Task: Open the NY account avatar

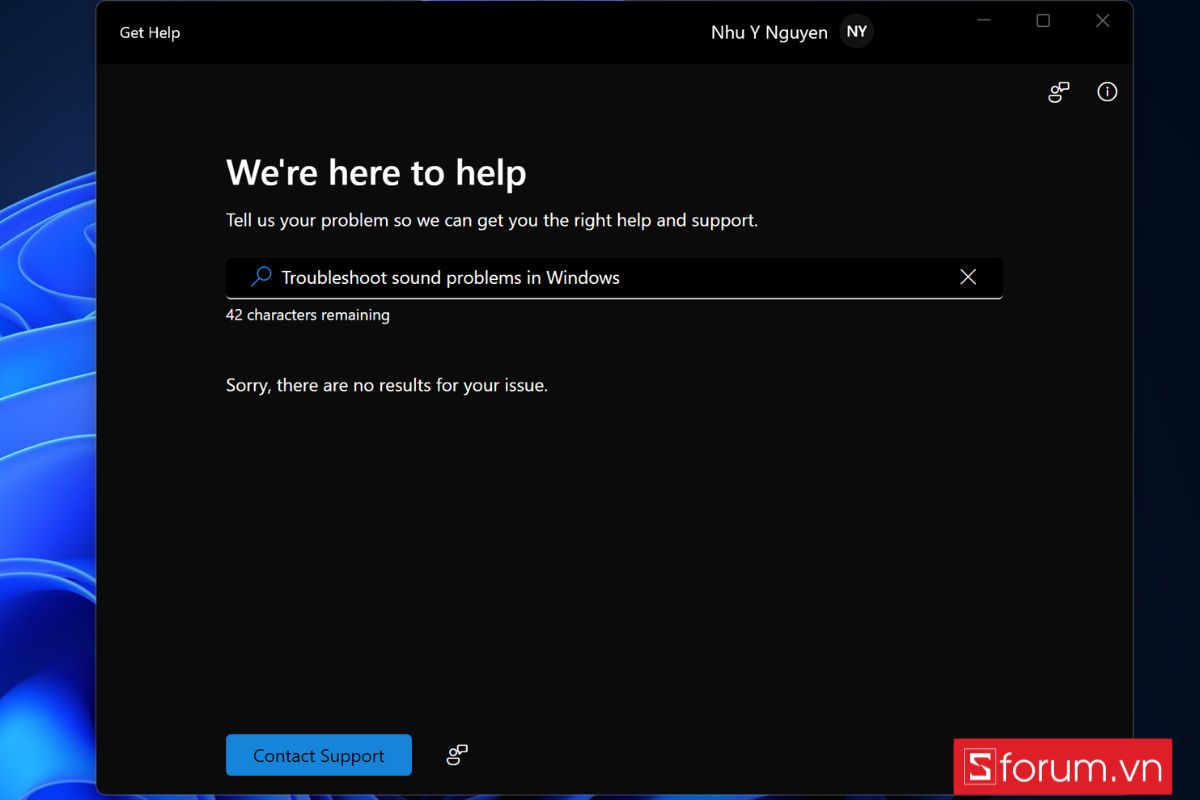Action: click(x=857, y=32)
